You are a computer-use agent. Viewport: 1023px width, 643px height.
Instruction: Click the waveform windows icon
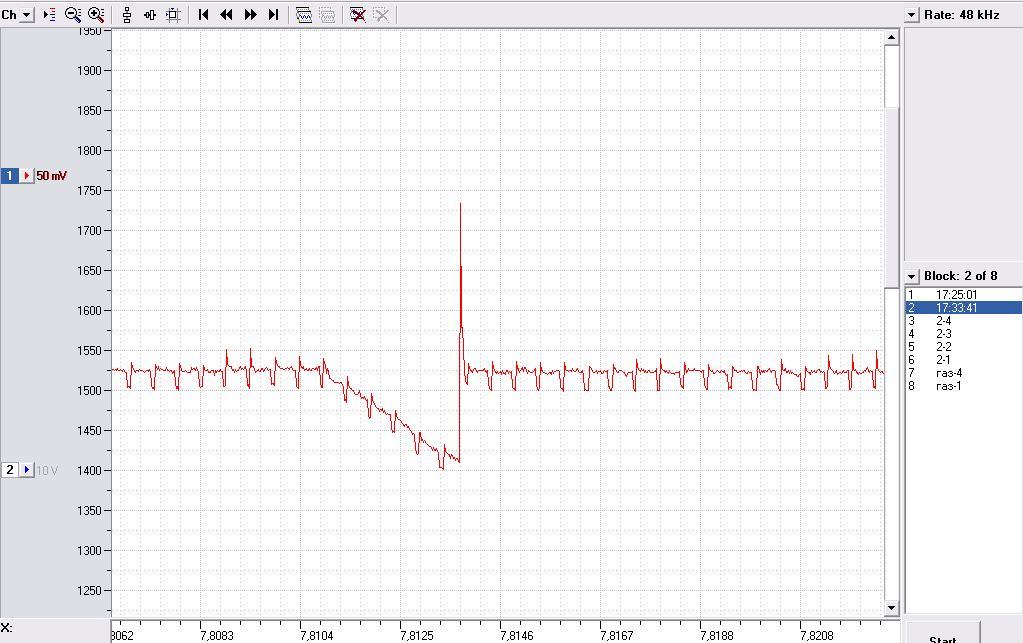click(x=304, y=14)
